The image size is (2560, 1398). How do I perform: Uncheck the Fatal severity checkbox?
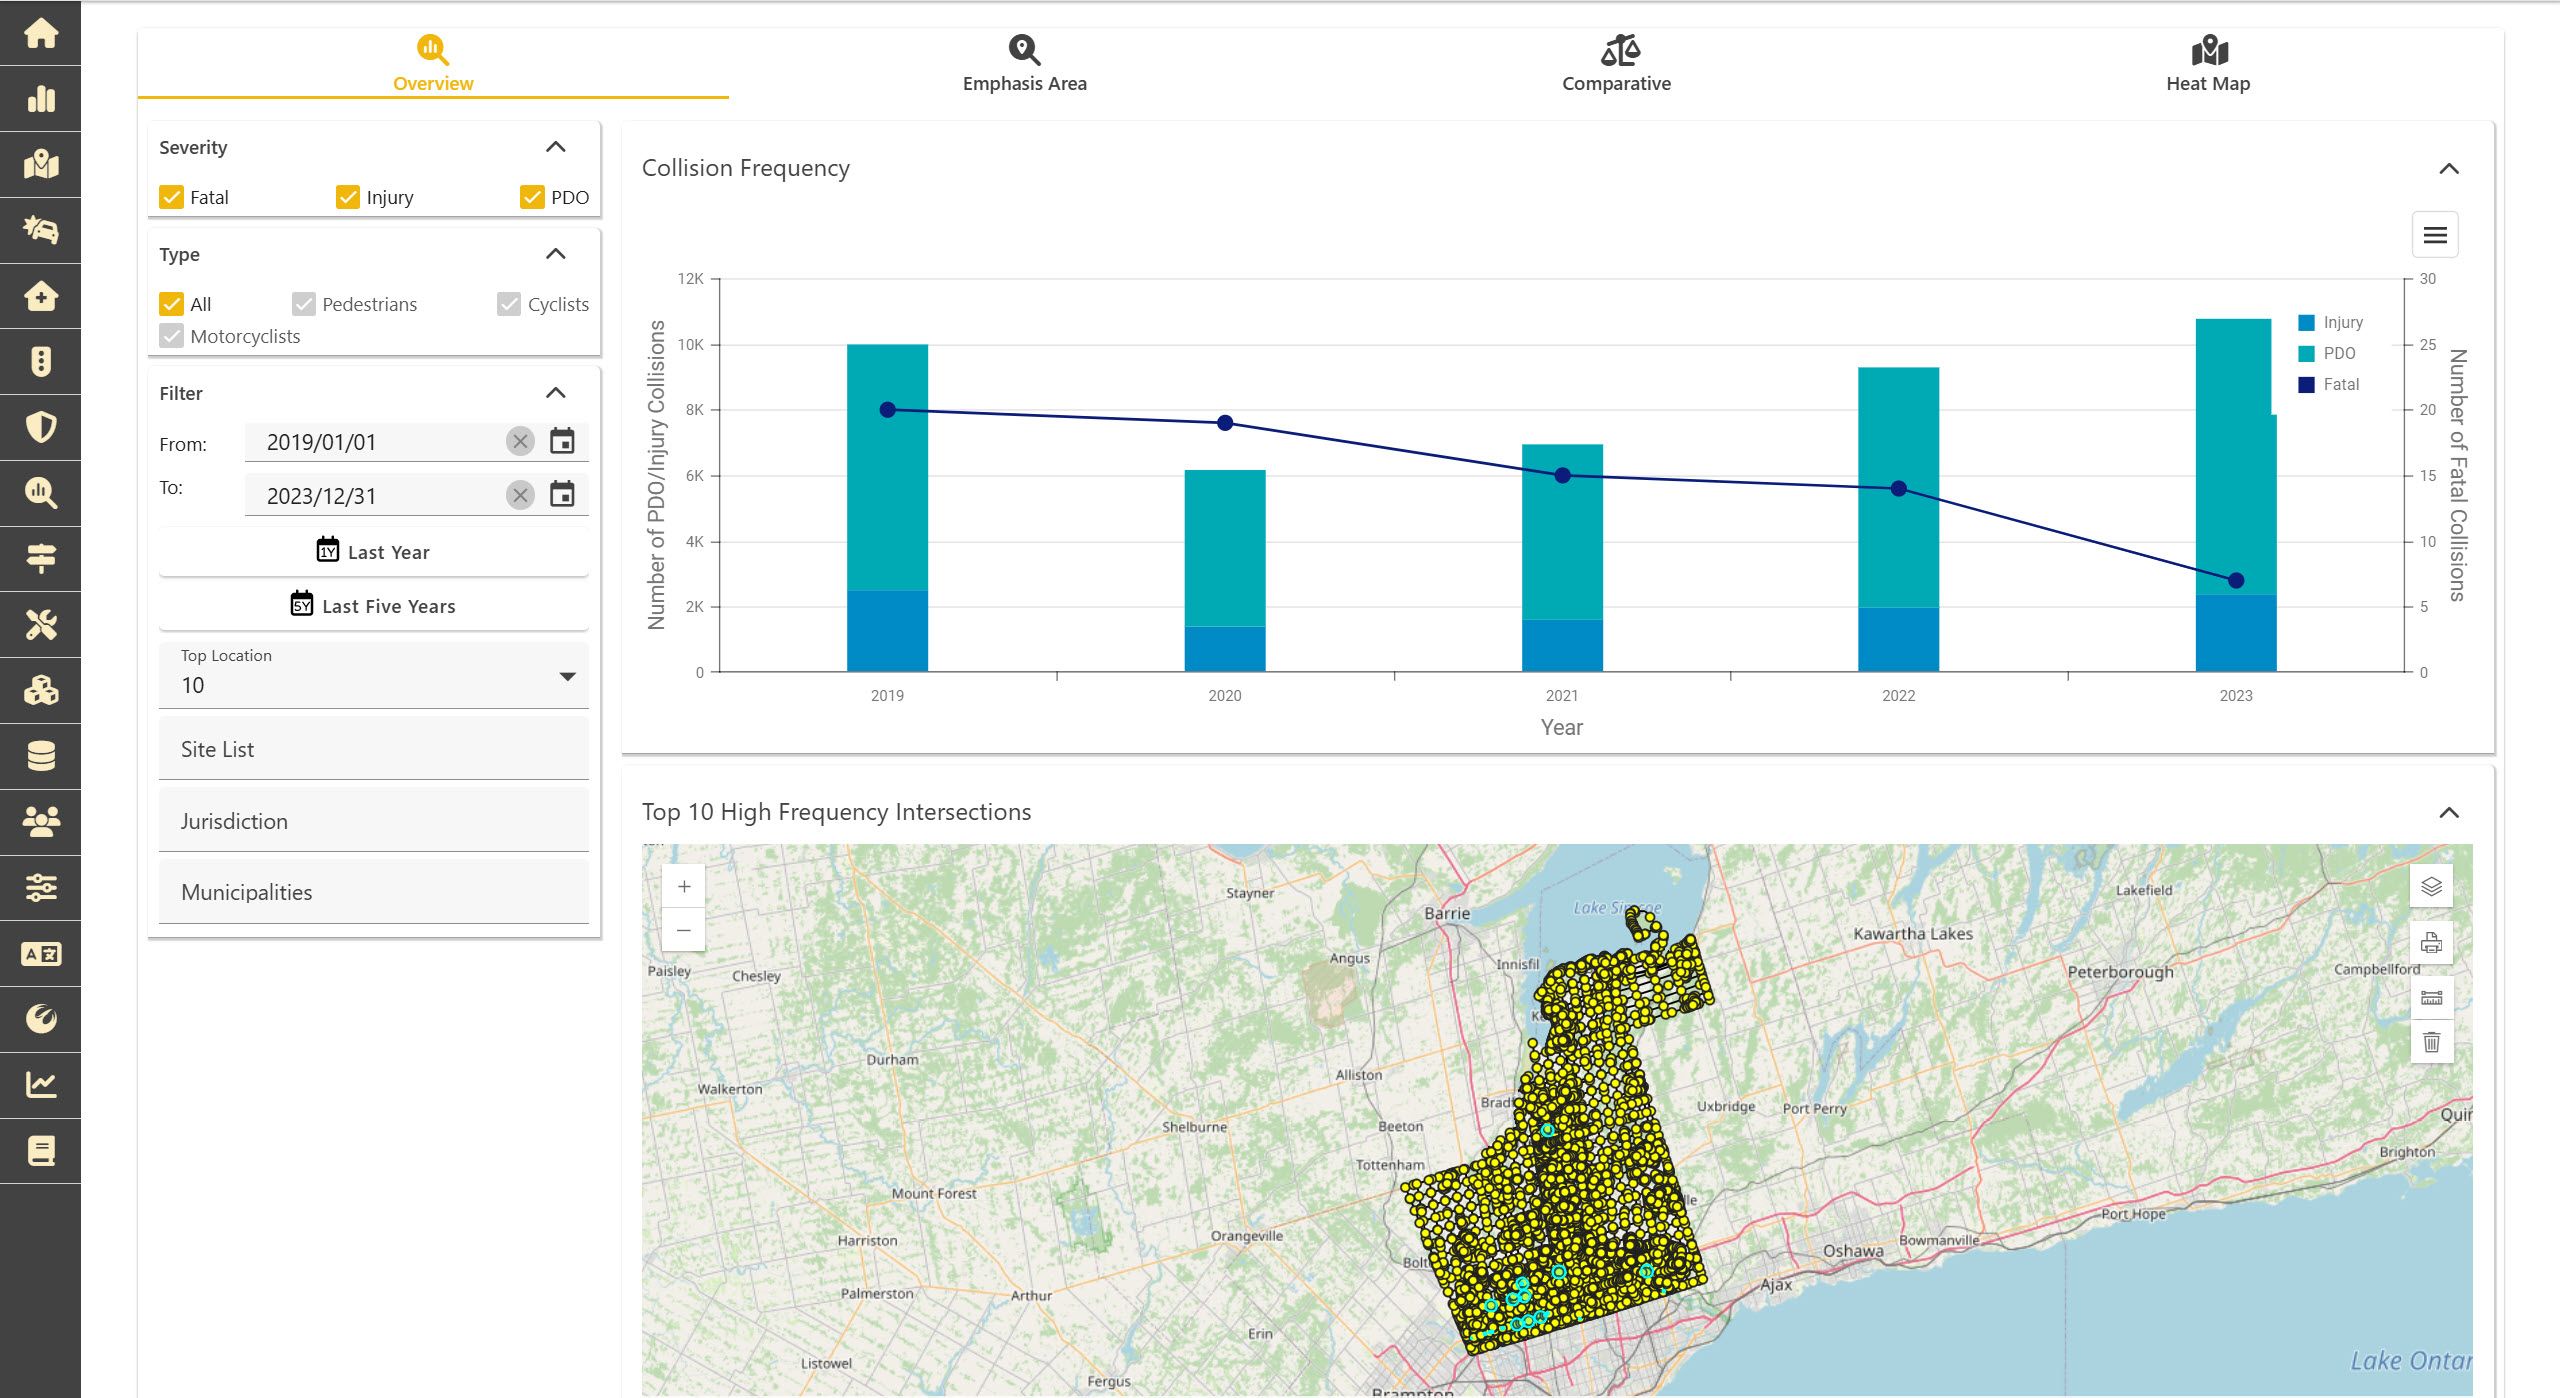click(172, 197)
